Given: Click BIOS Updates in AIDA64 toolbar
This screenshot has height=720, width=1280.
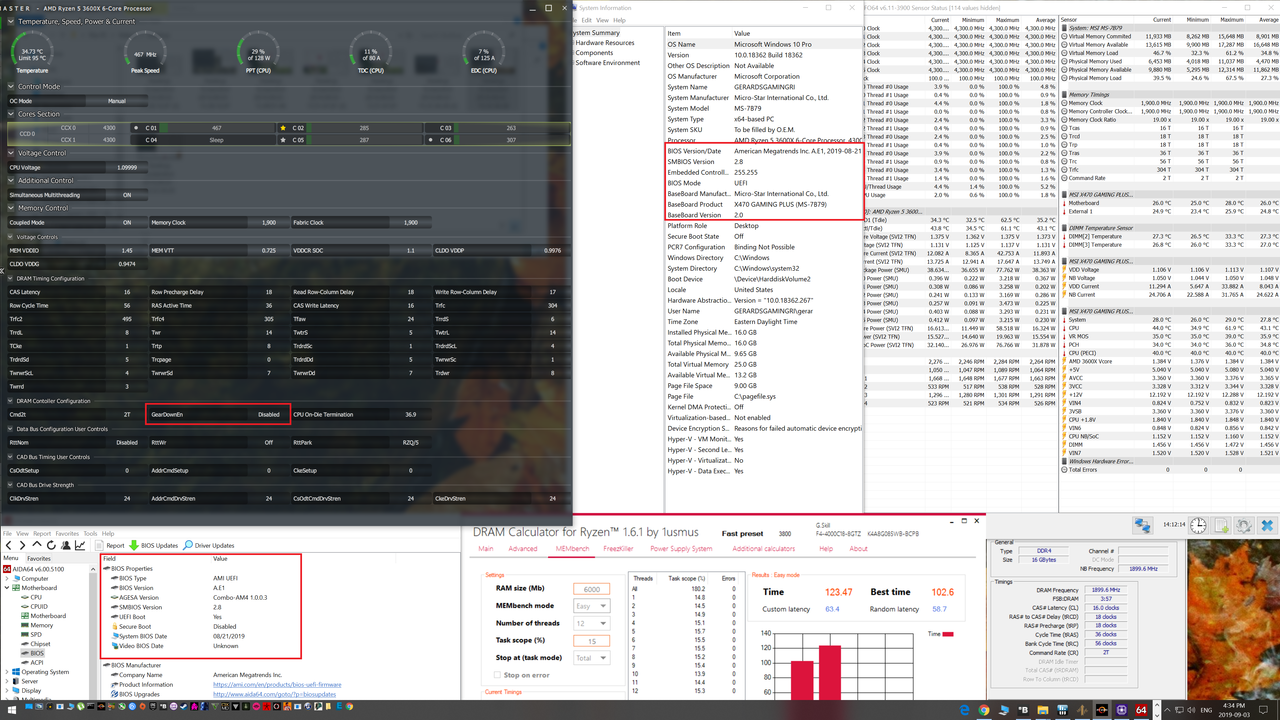Looking at the screenshot, I should pyautogui.click(x=153, y=545).
